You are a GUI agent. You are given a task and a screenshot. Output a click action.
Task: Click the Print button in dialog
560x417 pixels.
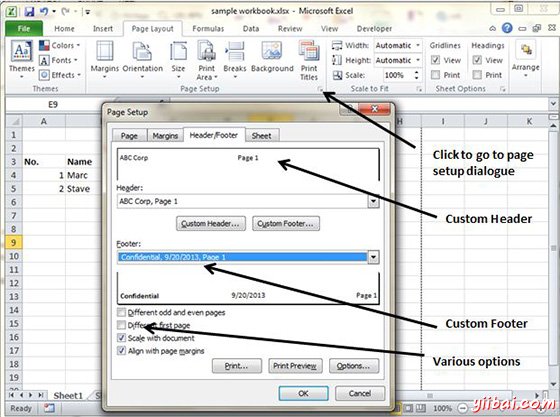pos(236,366)
